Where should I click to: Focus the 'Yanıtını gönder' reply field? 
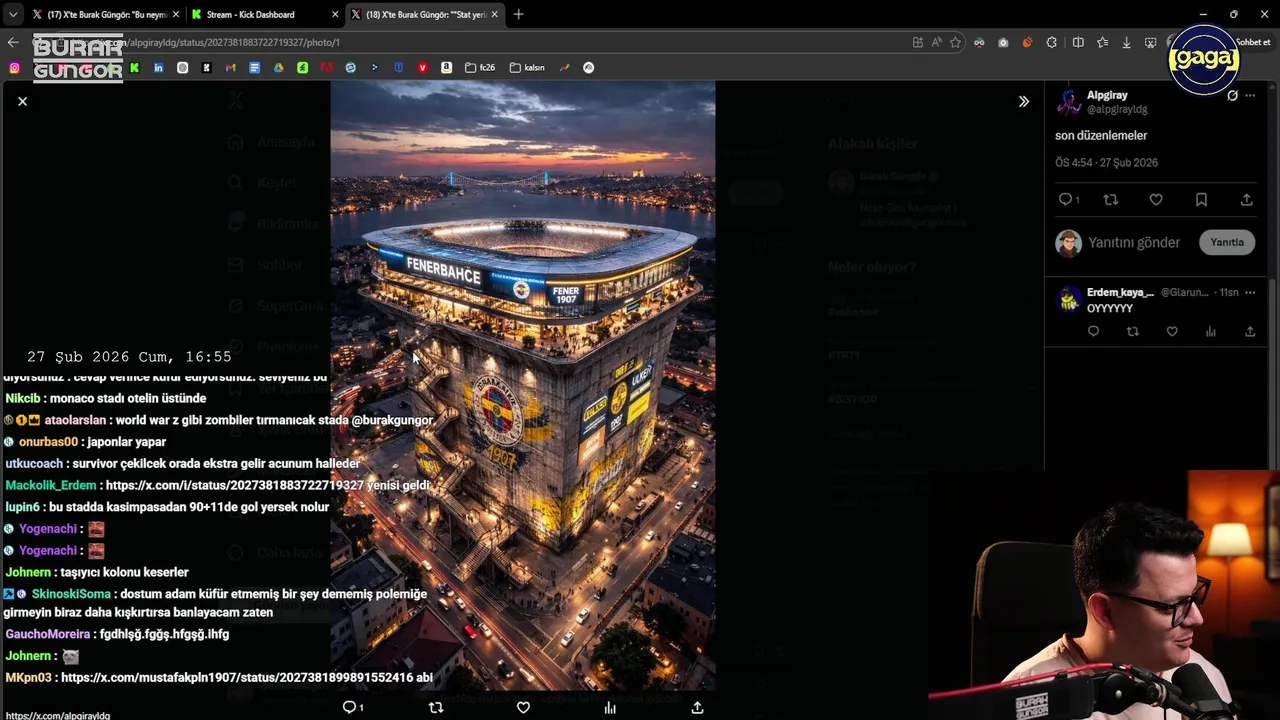[1134, 242]
